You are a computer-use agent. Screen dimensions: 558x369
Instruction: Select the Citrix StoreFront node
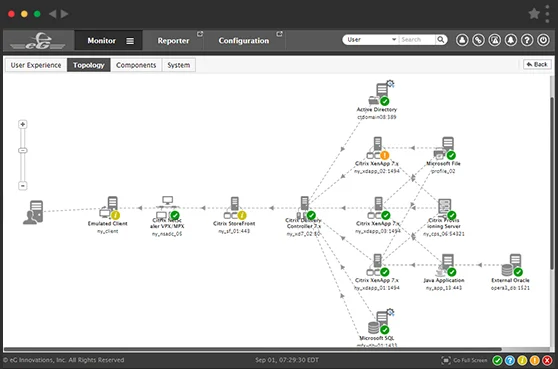click(x=235, y=208)
